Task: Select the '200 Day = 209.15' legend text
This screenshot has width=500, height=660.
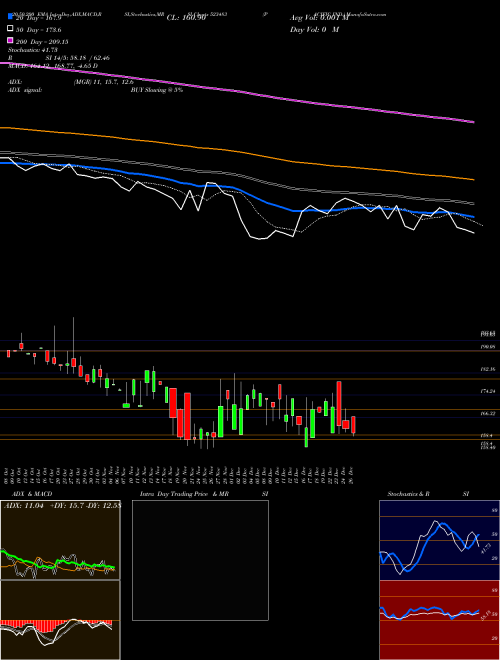Action: (42, 42)
